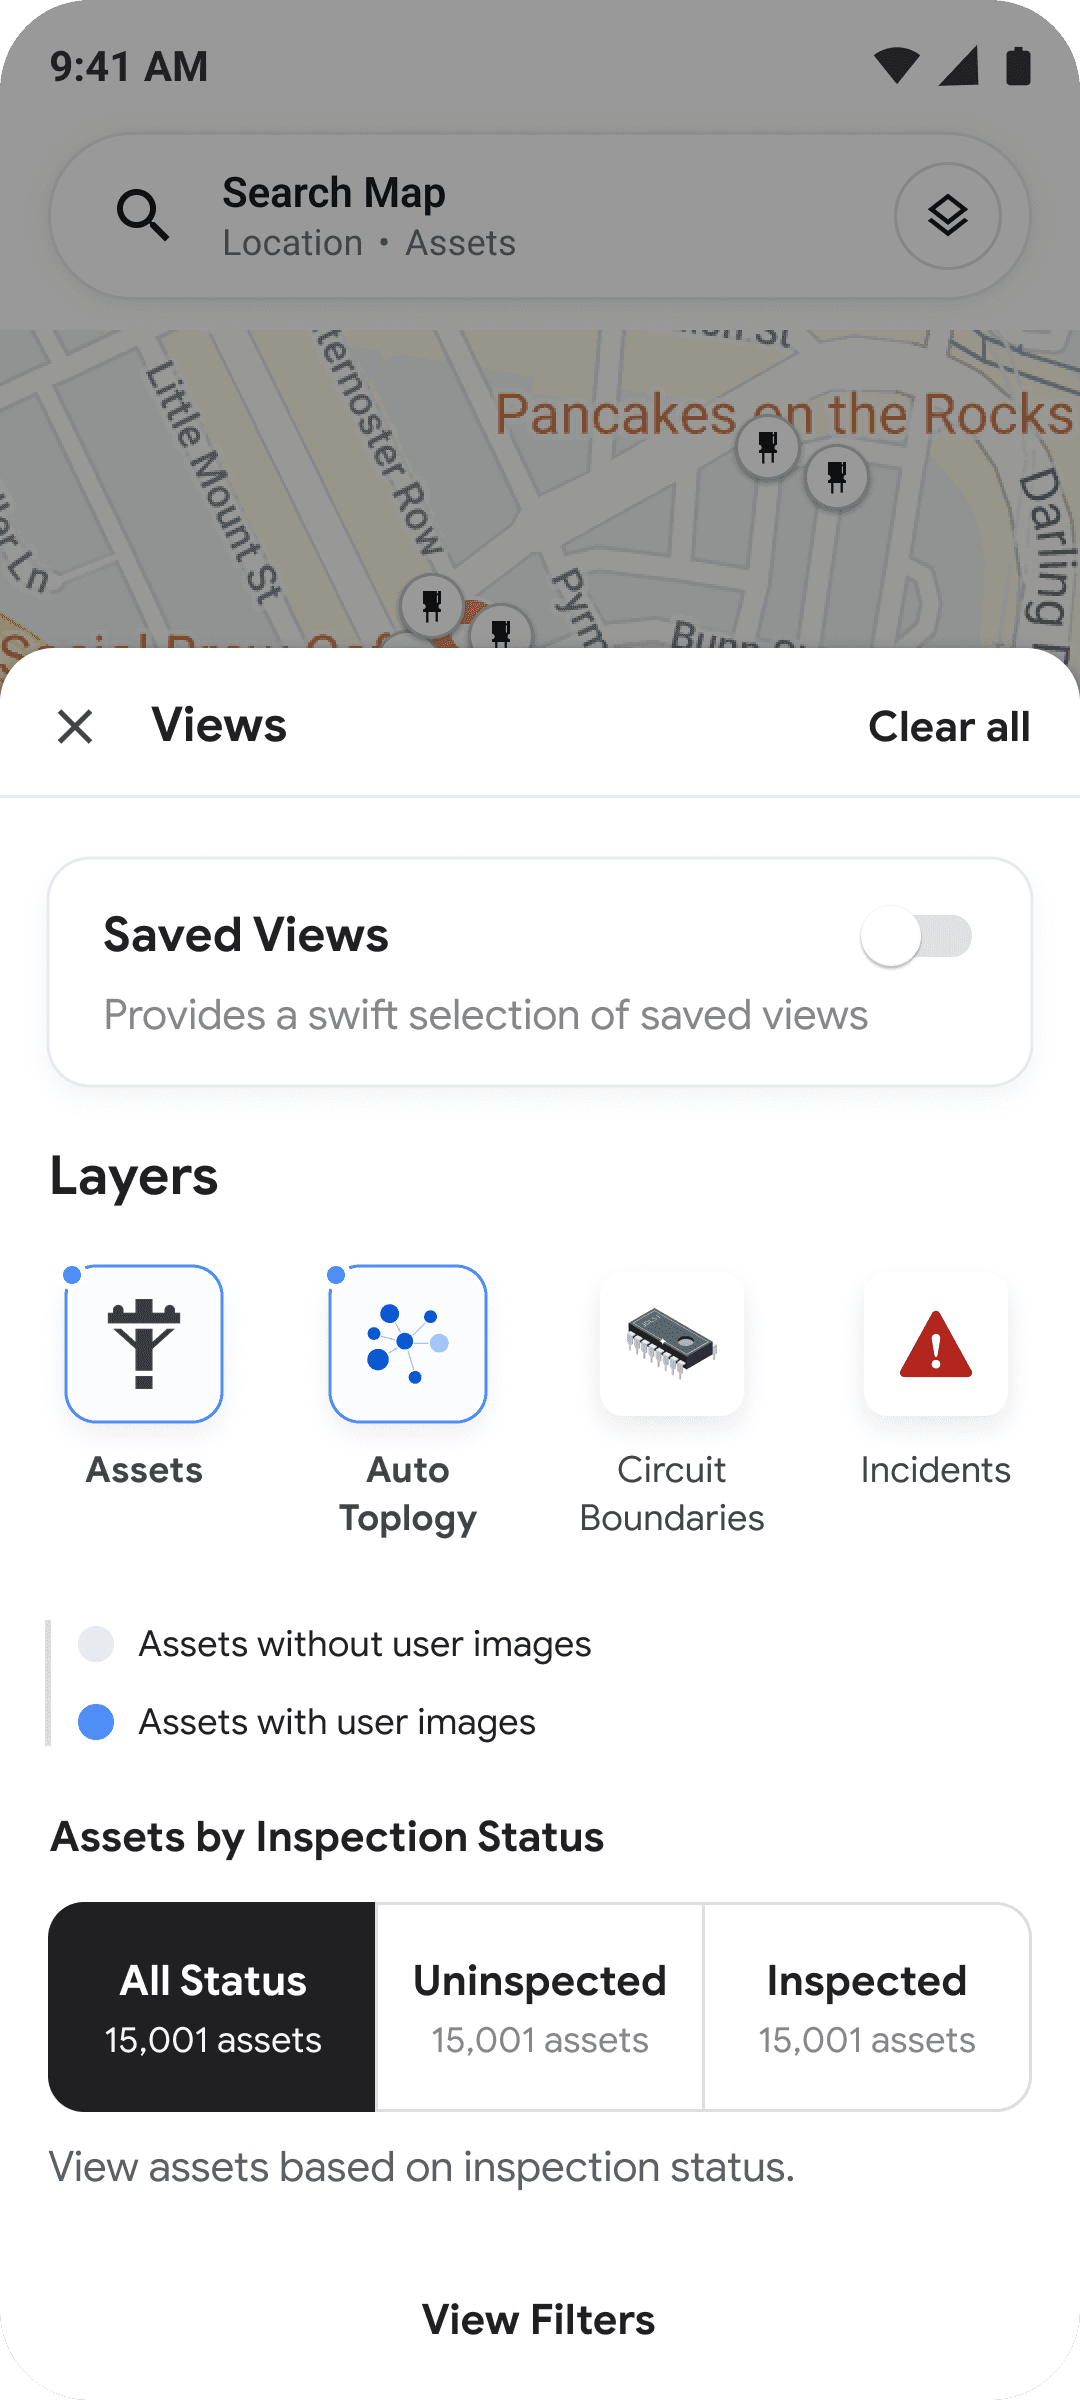Viewport: 1080px width, 2400px height.
Task: Click the blue Assets with user images dot
Action: tap(96, 1722)
